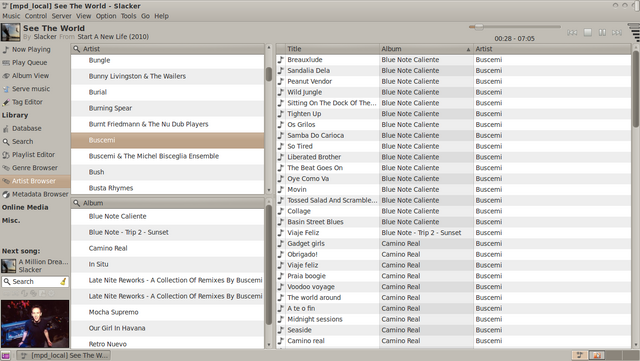Switch to the first workspace in pager
Image resolution: width=640 pixels, height=361 pixels.
579,355
